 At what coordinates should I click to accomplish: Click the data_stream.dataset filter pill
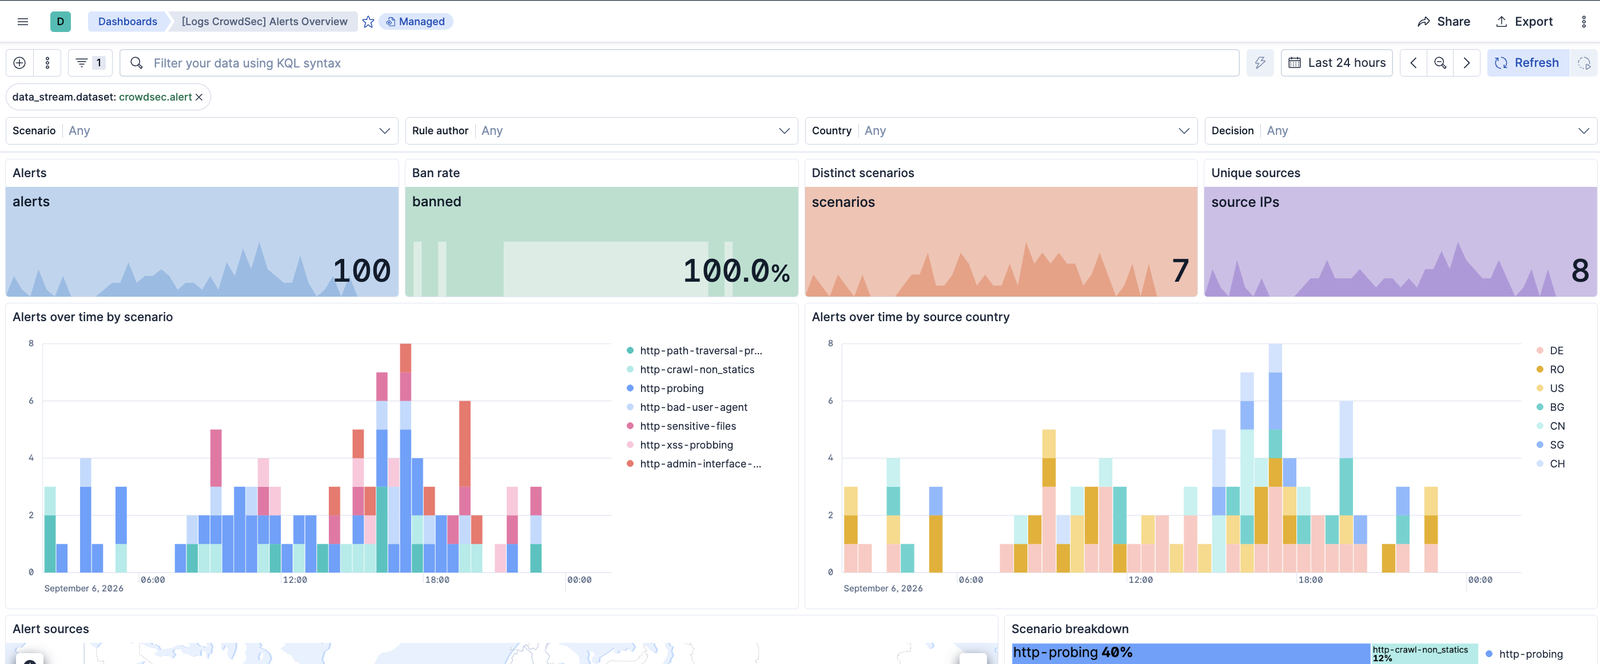(102, 97)
